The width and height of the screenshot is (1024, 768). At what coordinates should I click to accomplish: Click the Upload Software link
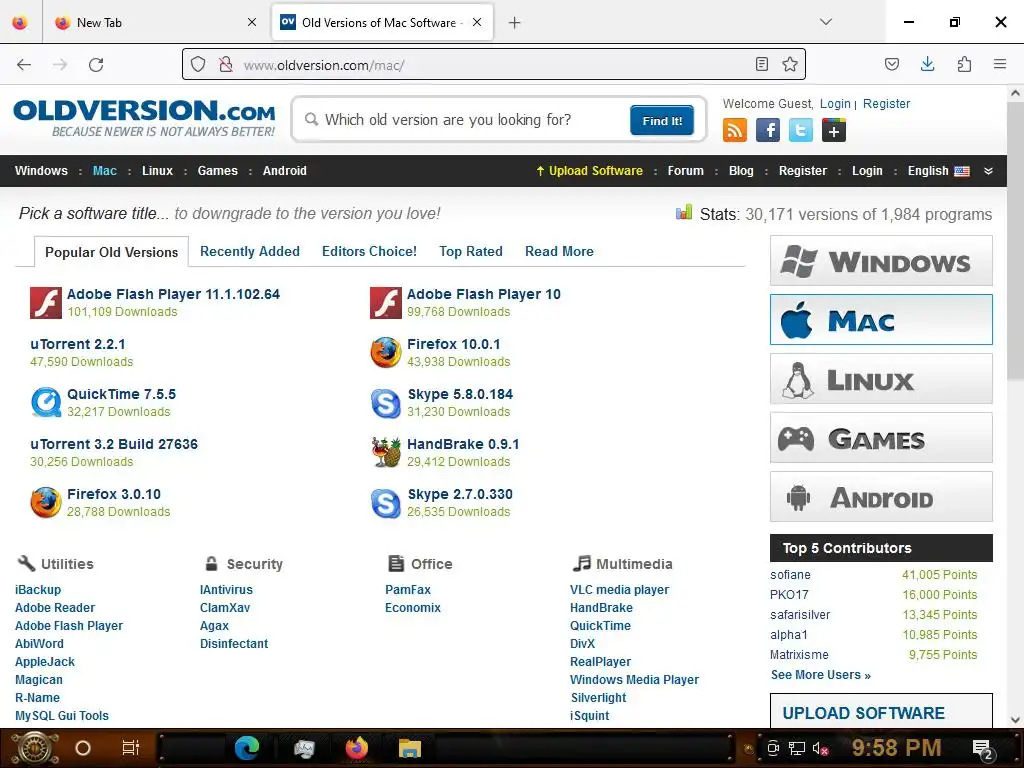coord(590,171)
